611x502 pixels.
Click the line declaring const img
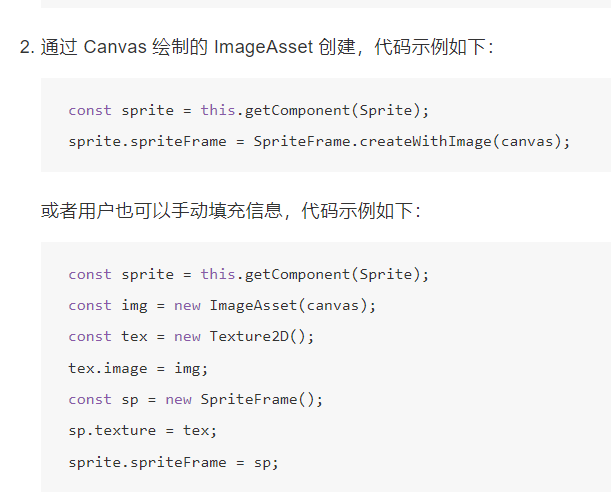[222, 305]
